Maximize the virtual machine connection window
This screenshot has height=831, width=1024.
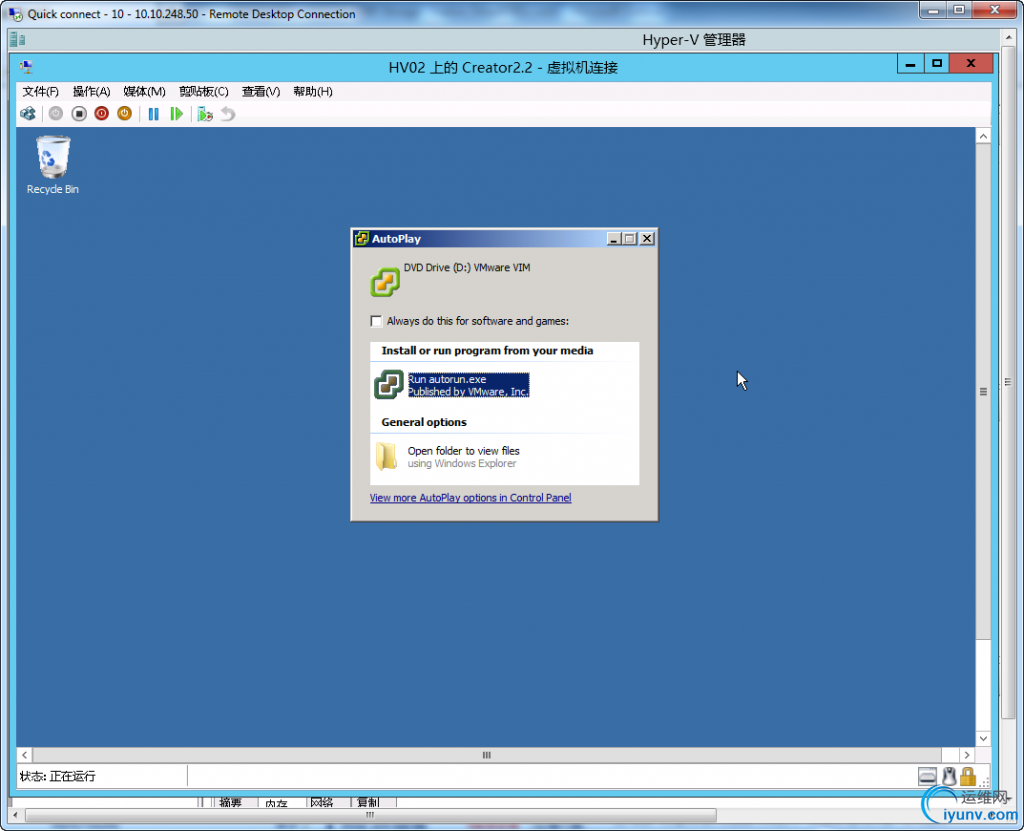pyautogui.click(x=936, y=64)
